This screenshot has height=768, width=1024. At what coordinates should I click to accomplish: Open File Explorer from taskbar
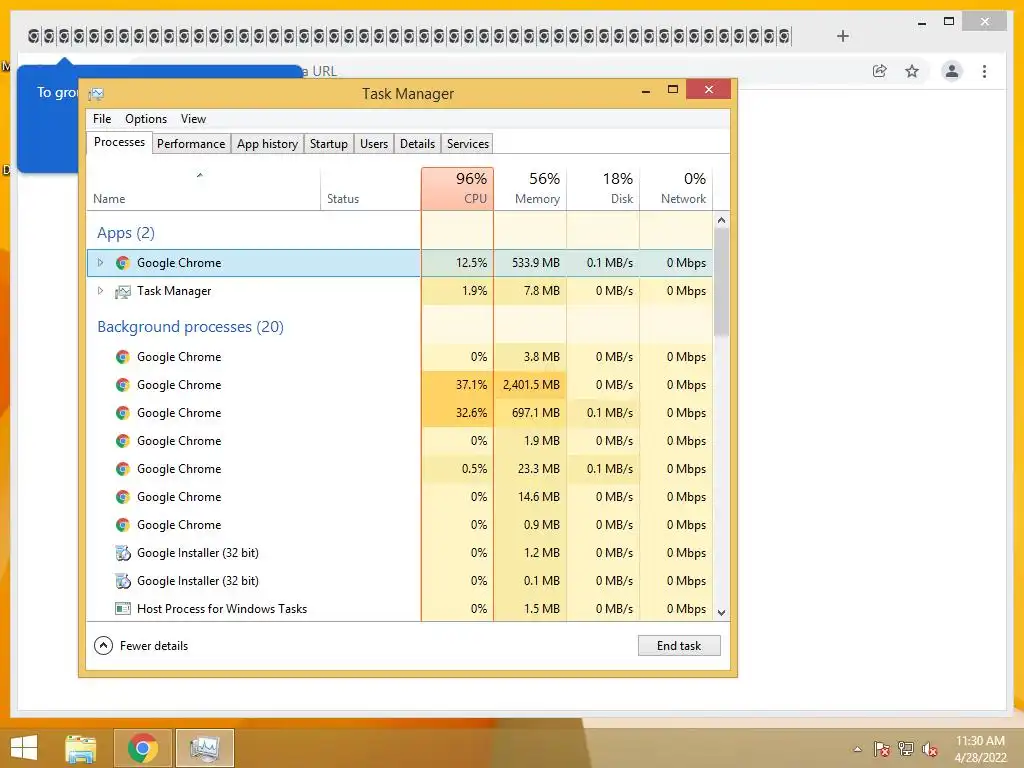[80, 748]
